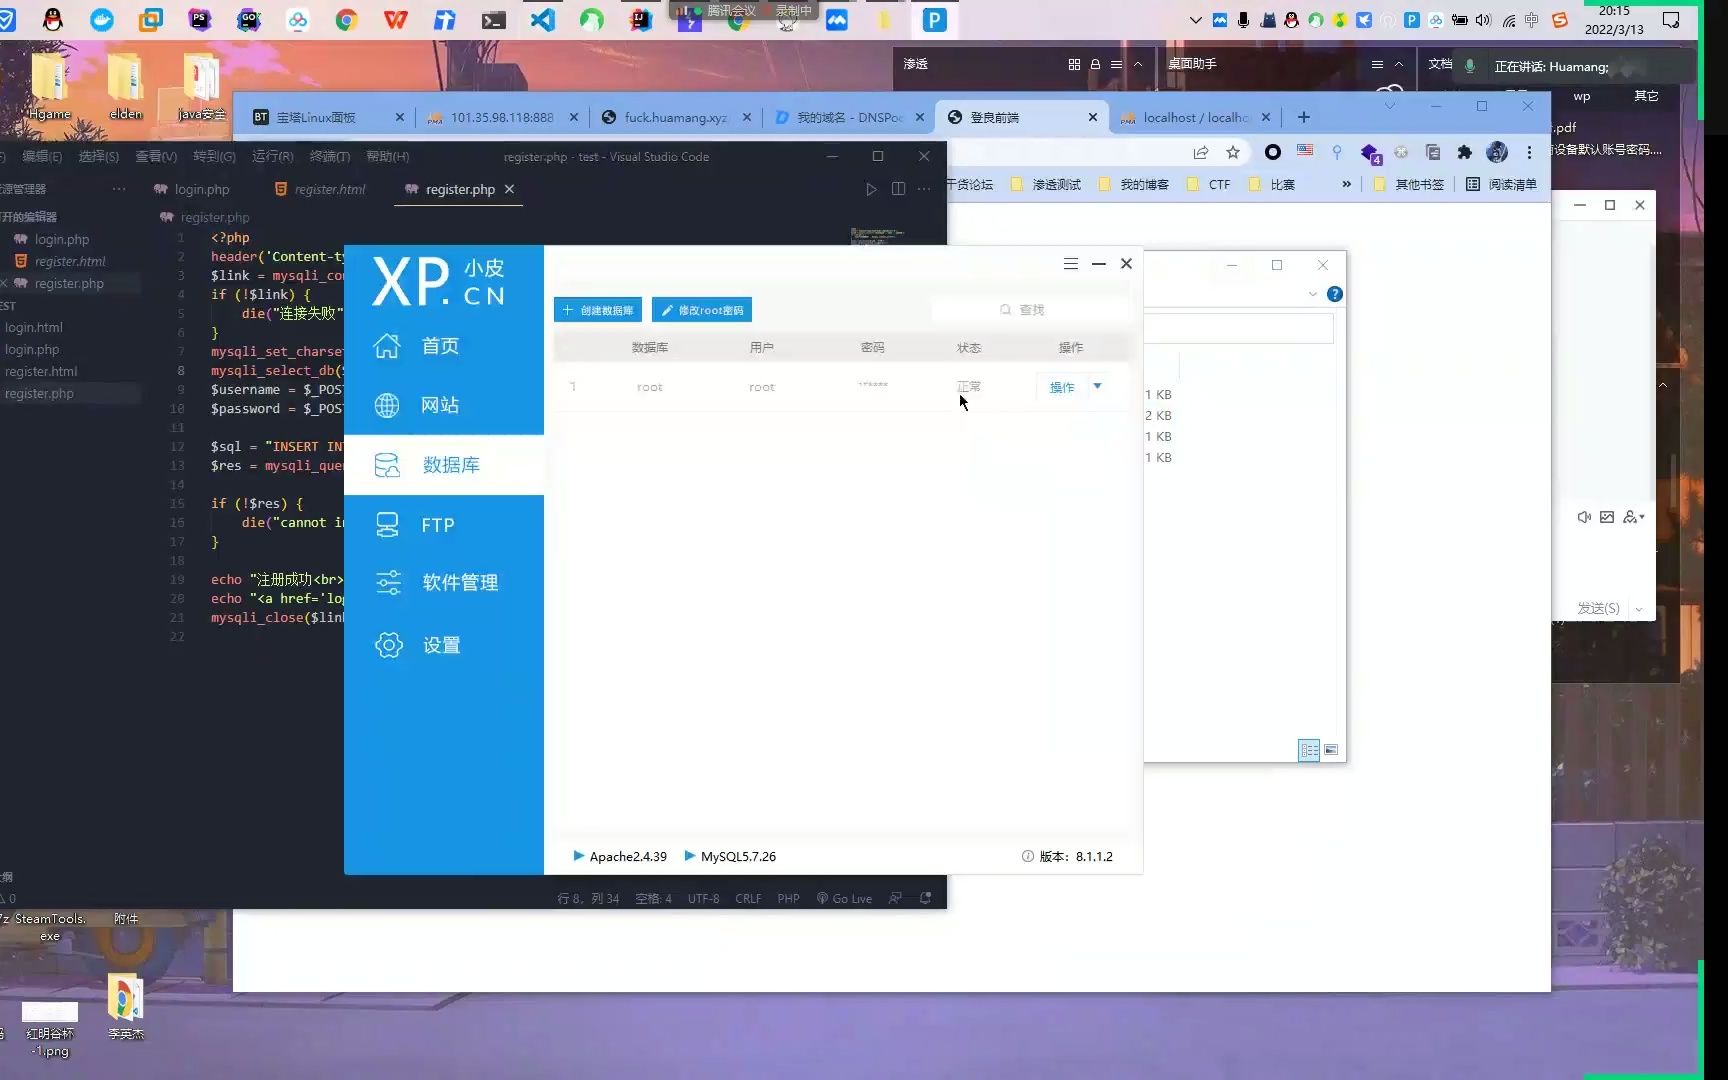1728x1080 pixels.
Task: Click the split editor icon in VS Code
Action: pos(898,189)
